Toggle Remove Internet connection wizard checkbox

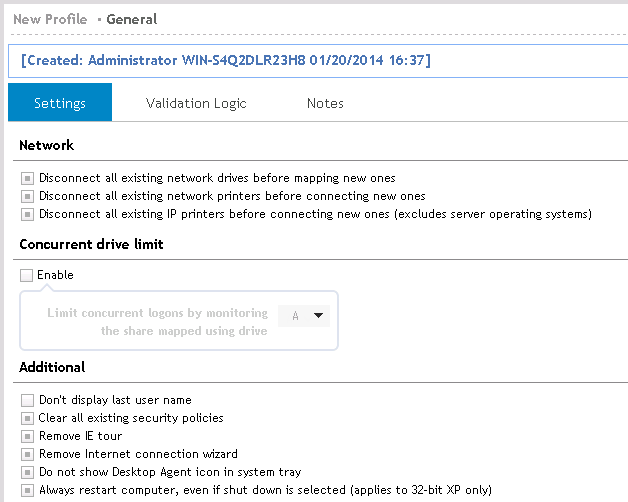pyautogui.click(x=27, y=454)
